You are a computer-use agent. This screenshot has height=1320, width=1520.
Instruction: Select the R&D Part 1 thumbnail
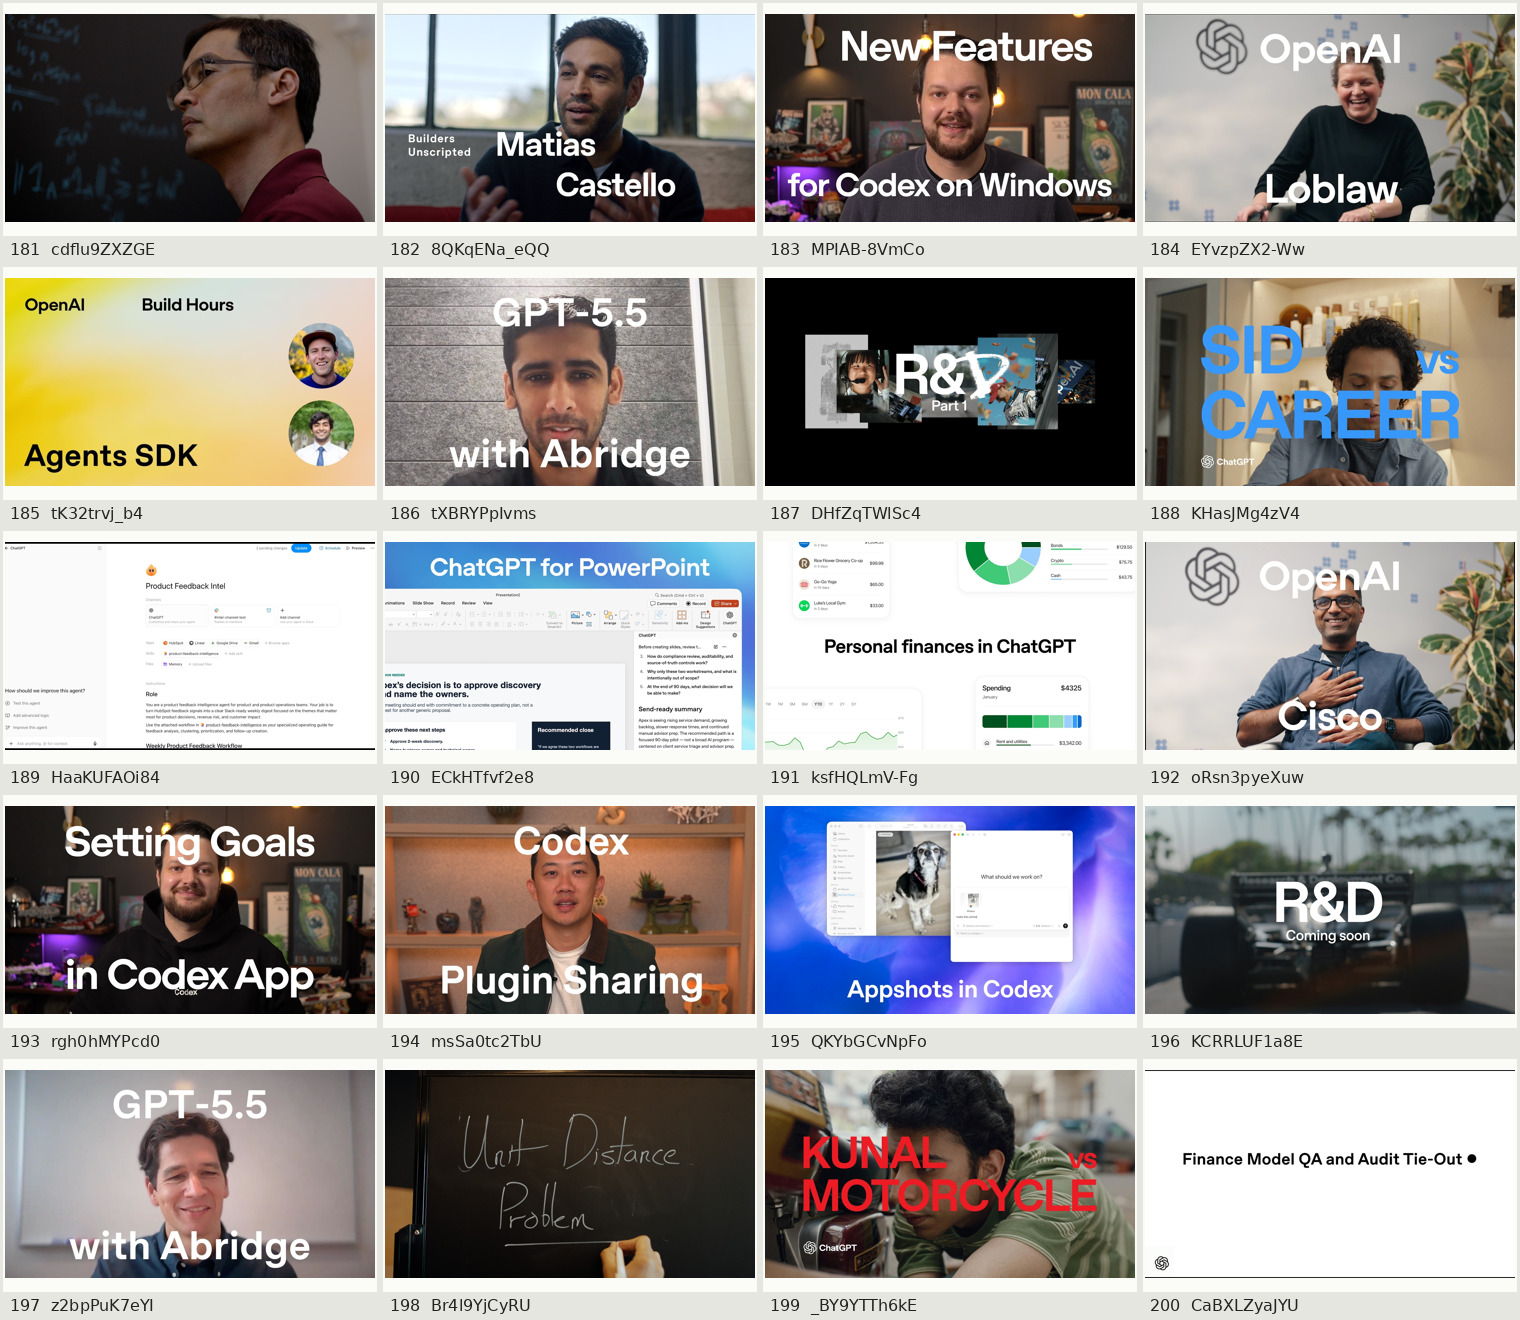[x=950, y=382]
